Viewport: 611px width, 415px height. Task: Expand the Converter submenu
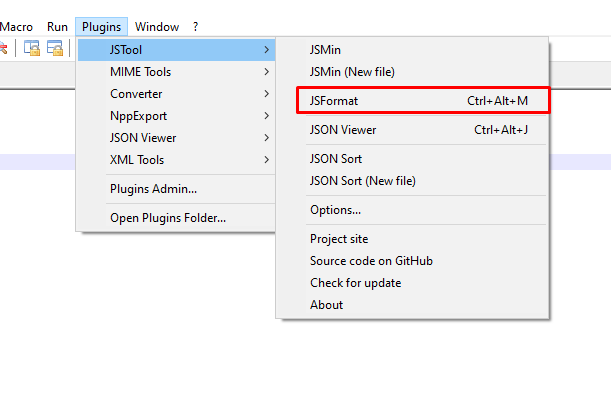pyautogui.click(x=177, y=94)
